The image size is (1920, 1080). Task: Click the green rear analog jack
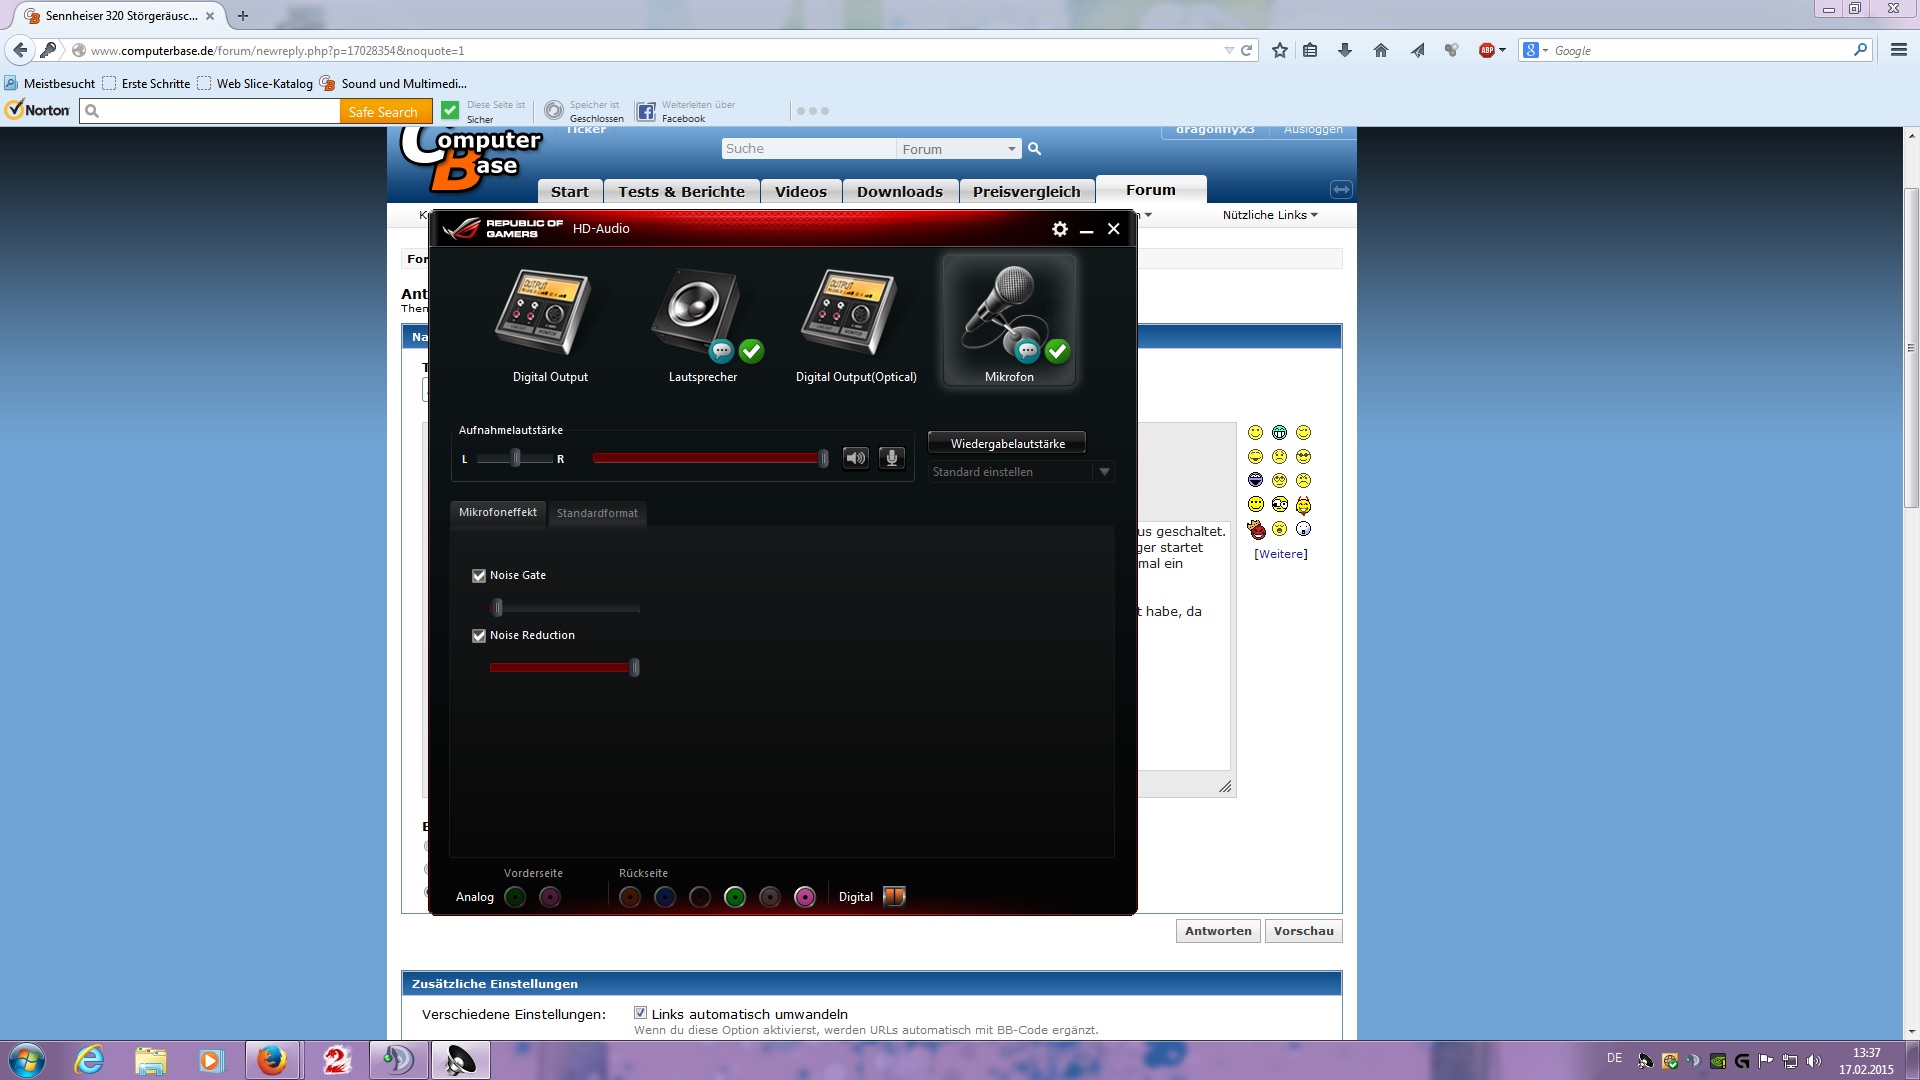coord(735,897)
